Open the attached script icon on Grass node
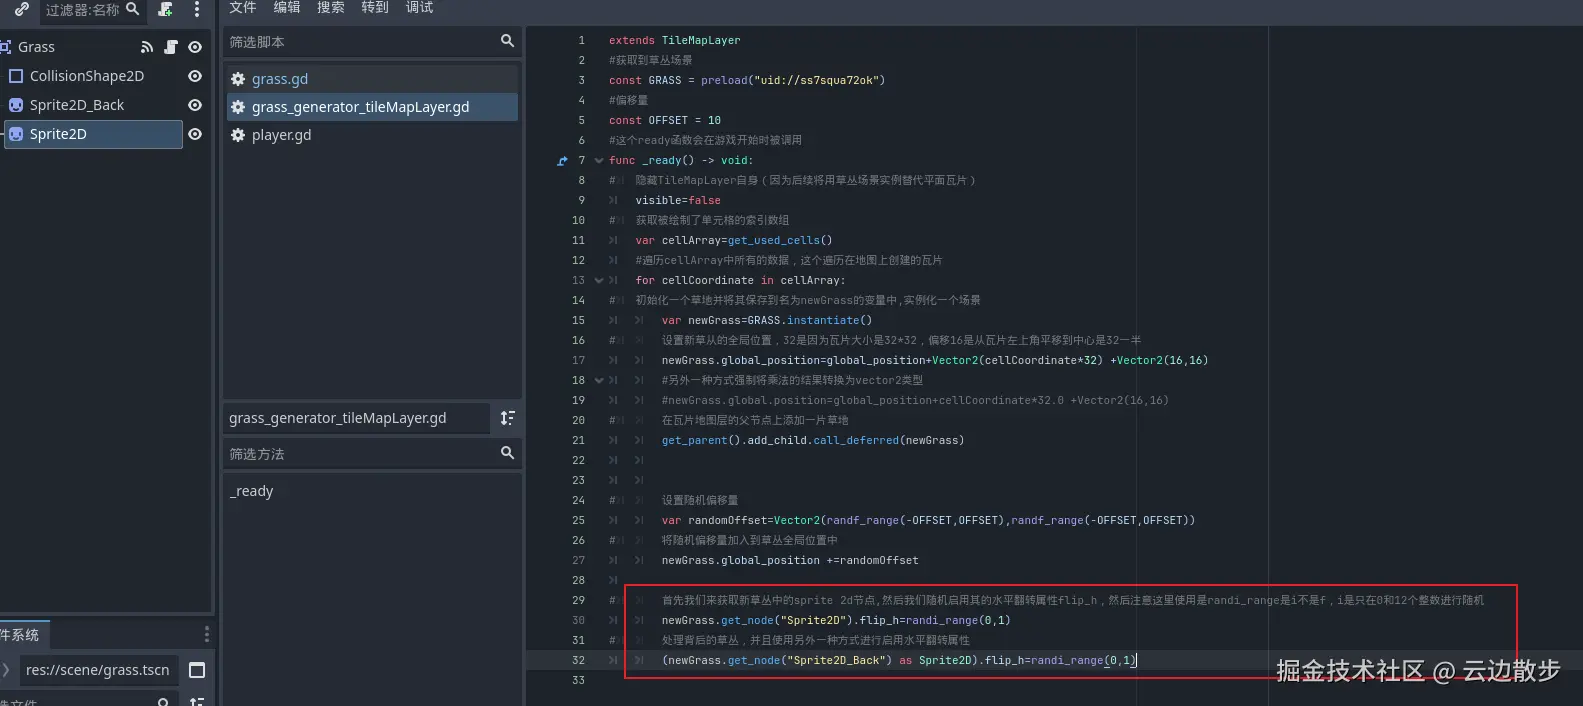The width and height of the screenshot is (1583, 706). (171, 47)
